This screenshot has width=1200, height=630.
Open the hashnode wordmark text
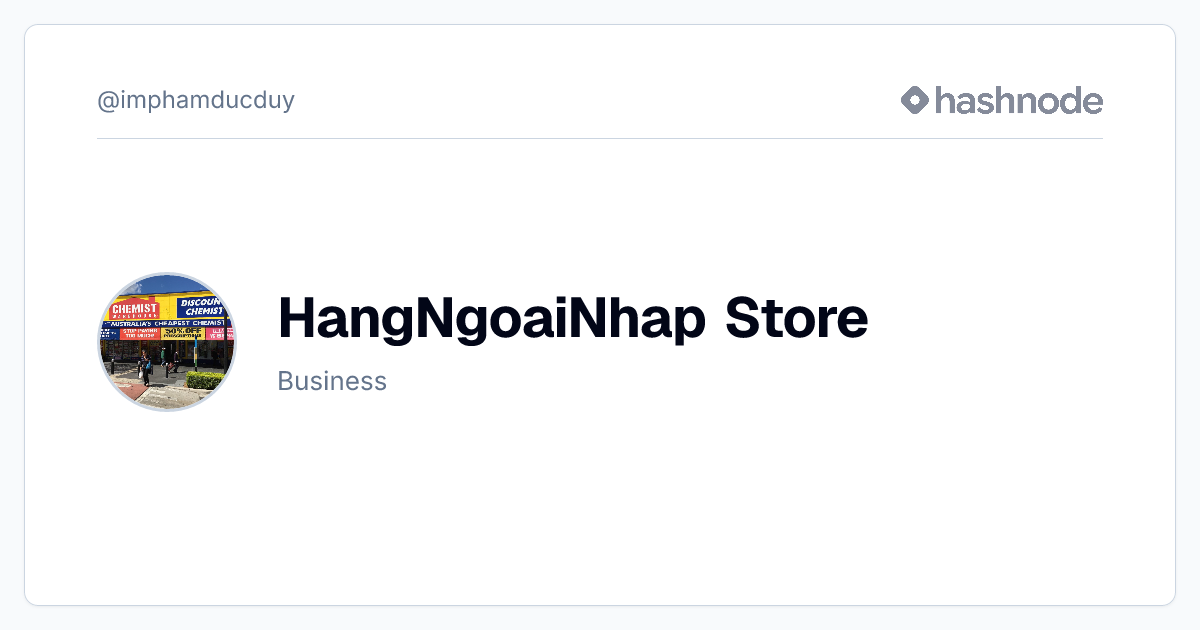click(1019, 100)
